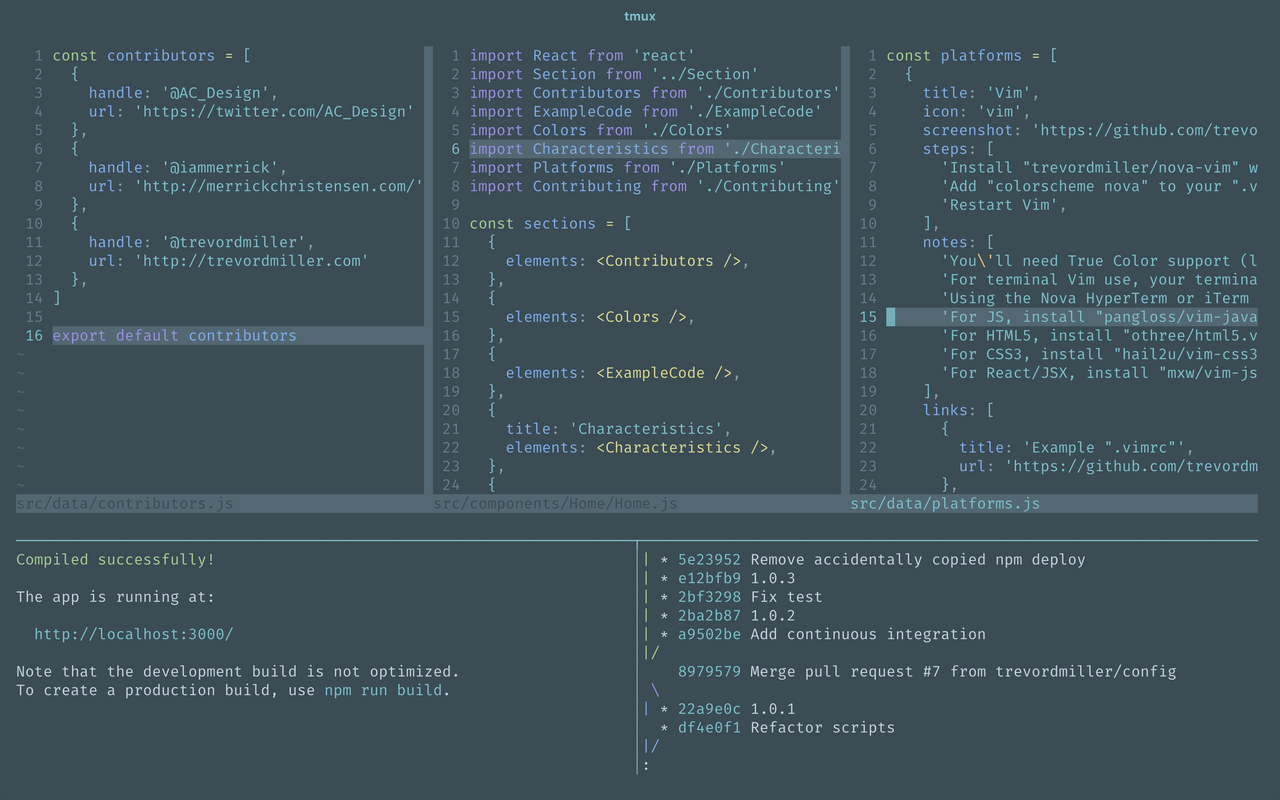This screenshot has width=1280, height=800.
Task: Click the Twitter AC_Design URL string
Action: (x=274, y=111)
